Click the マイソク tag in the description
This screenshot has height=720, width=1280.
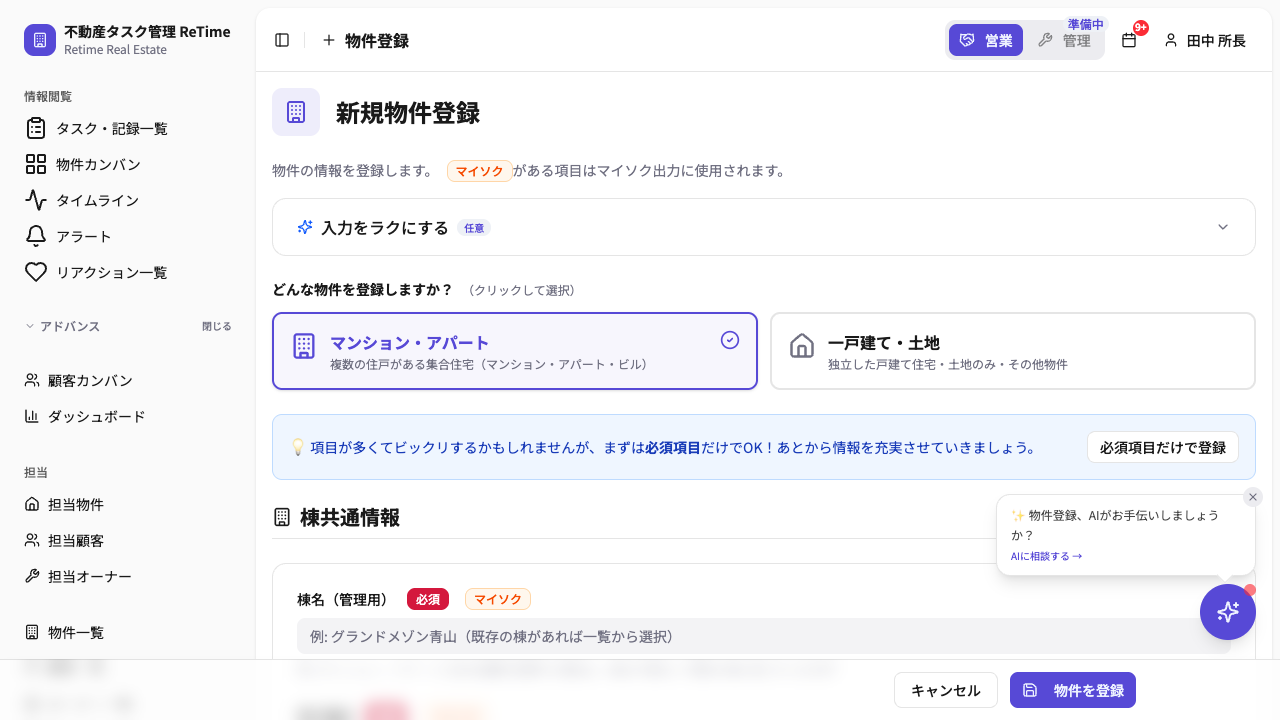(480, 171)
